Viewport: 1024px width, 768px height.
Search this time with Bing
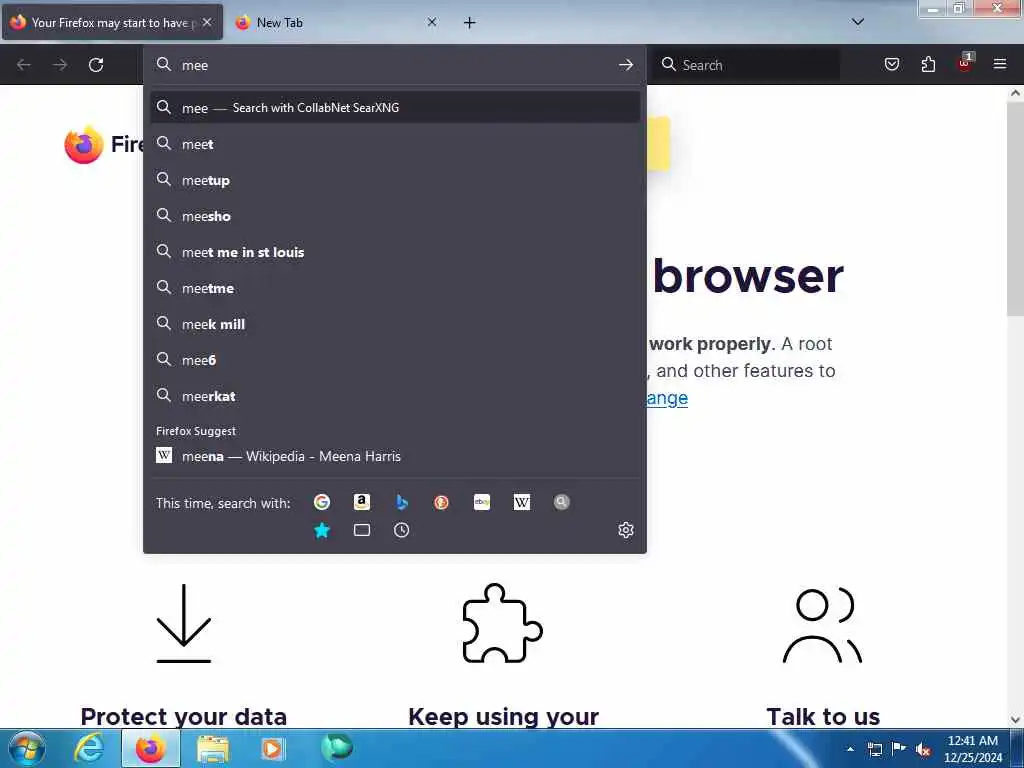[x=402, y=502]
